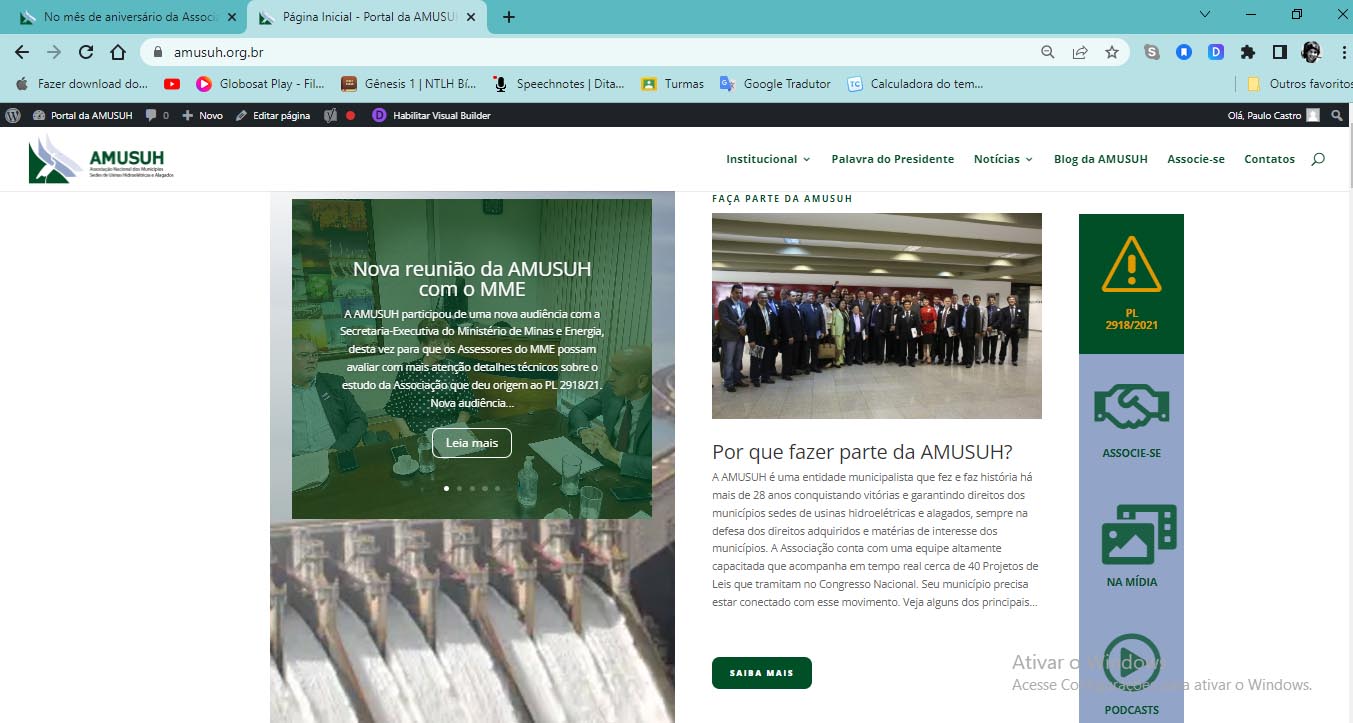The image size is (1353, 723).
Task: Open Blog da AMUSUH menu item
Action: [1100, 159]
